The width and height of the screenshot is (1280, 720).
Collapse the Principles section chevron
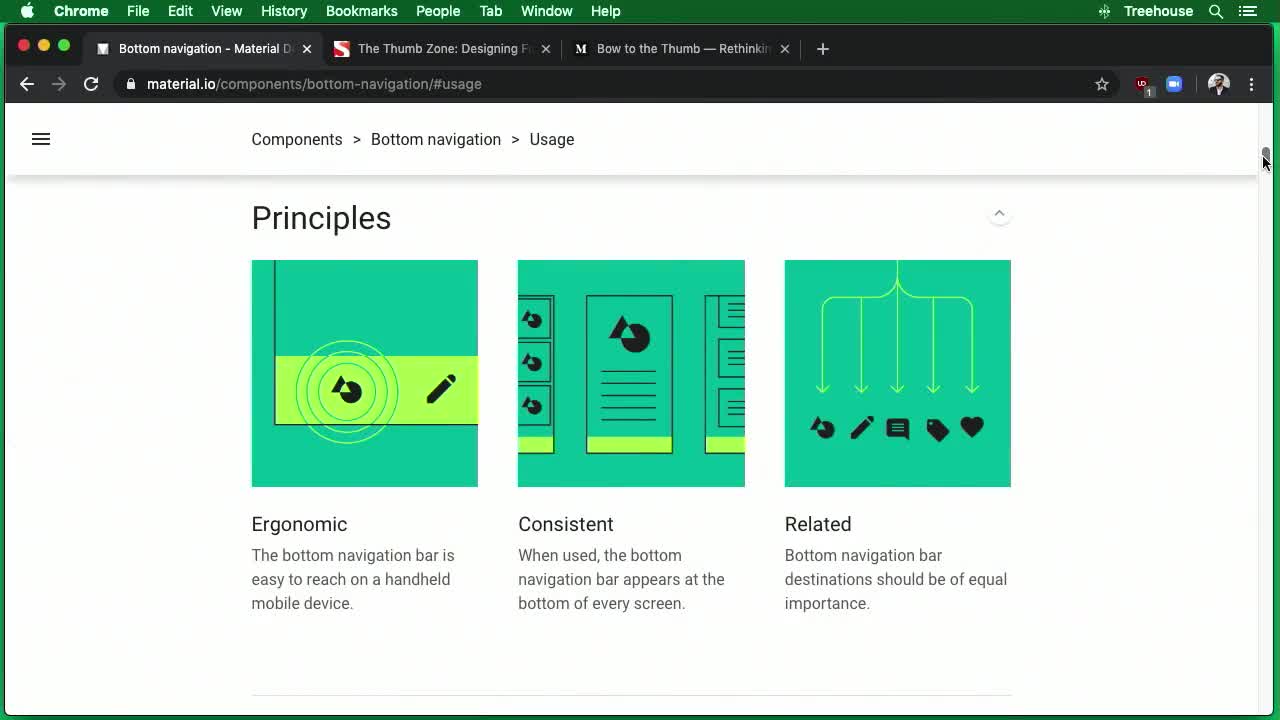pyautogui.click(x=999, y=213)
